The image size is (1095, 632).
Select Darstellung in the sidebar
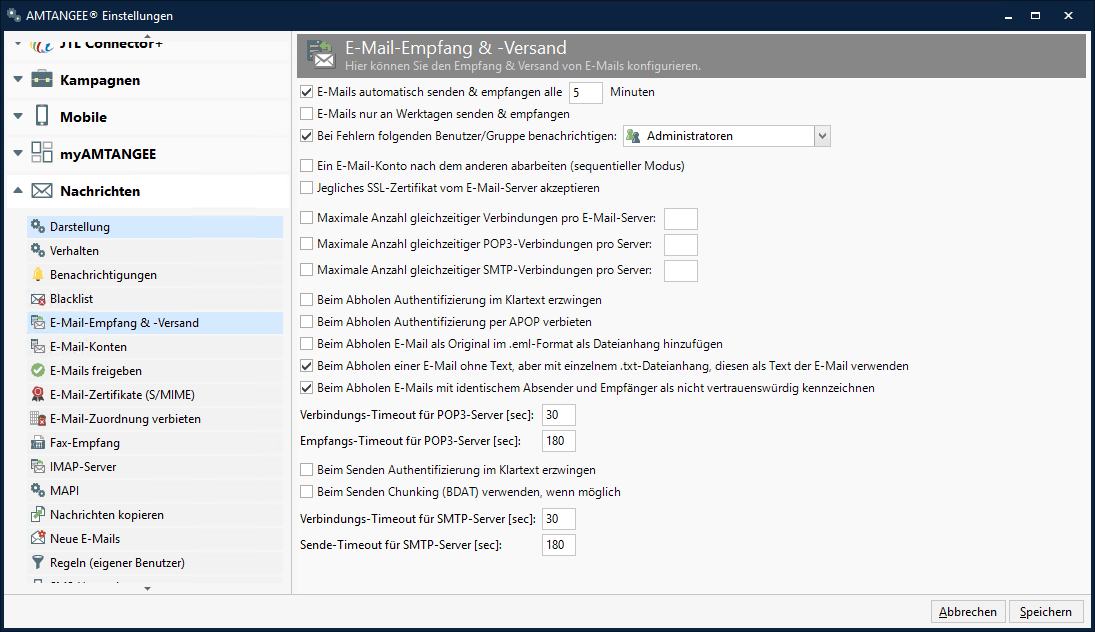(x=155, y=226)
